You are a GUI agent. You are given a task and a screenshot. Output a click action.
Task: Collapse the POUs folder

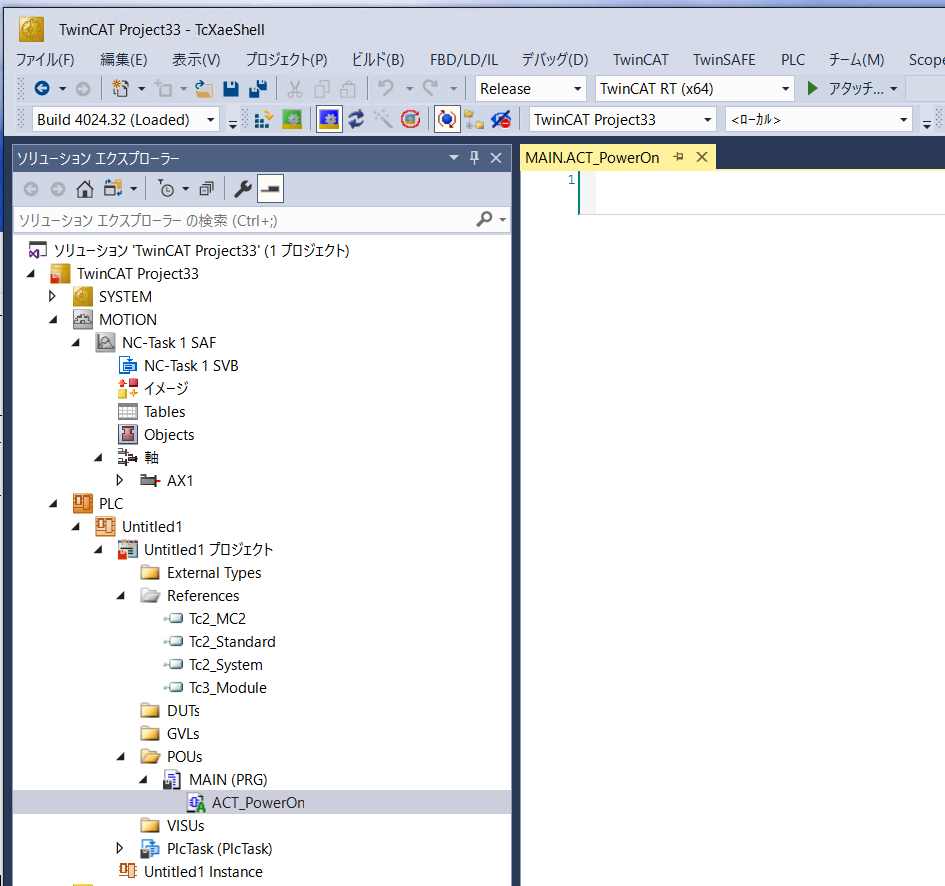click(121, 756)
